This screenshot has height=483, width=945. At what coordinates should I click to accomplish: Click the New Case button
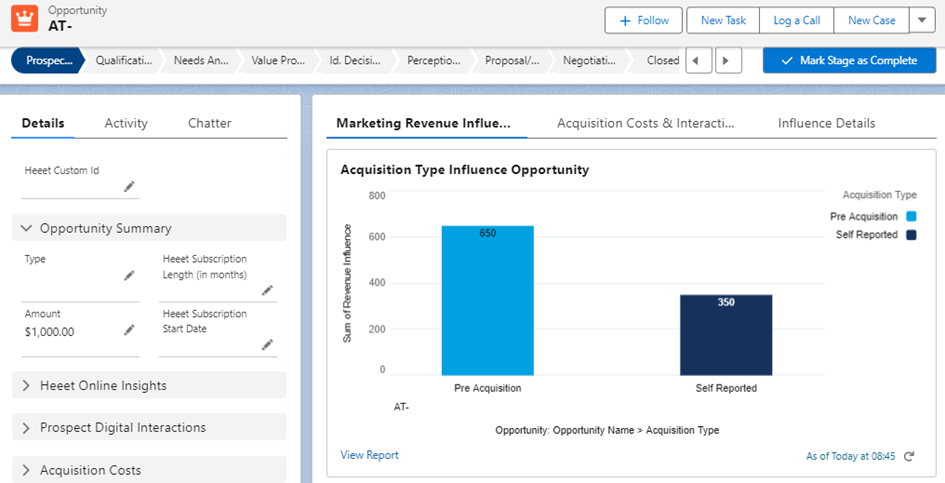(x=871, y=21)
